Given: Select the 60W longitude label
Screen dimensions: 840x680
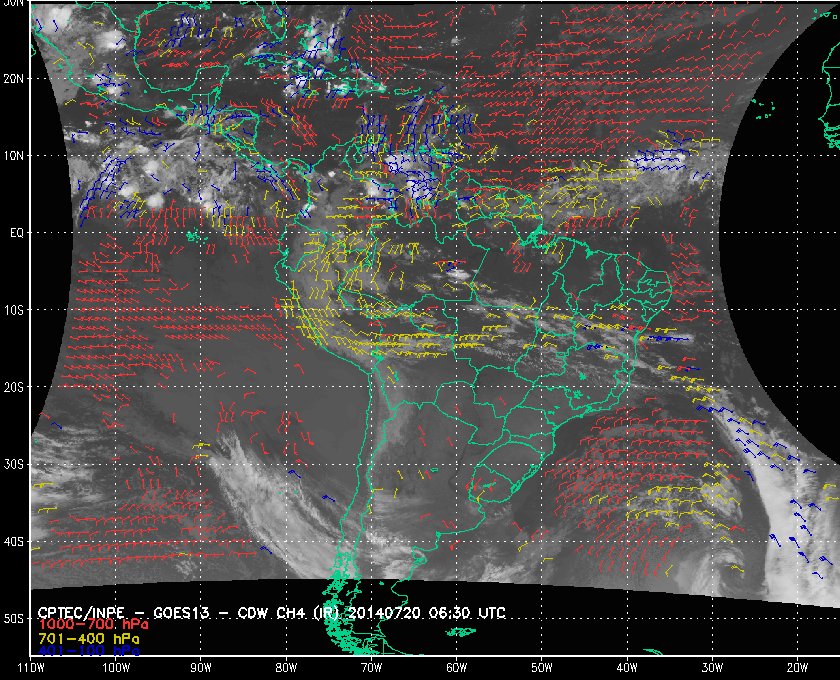Looking at the screenshot, I should [456, 668].
